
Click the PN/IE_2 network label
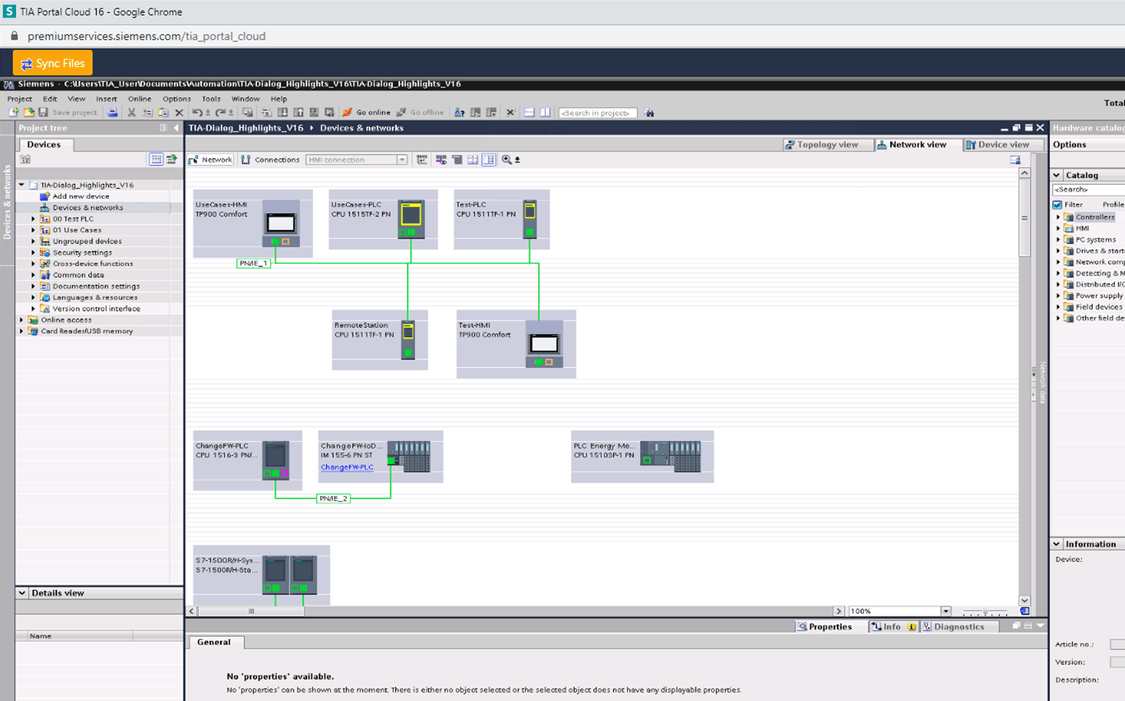[x=333, y=498]
